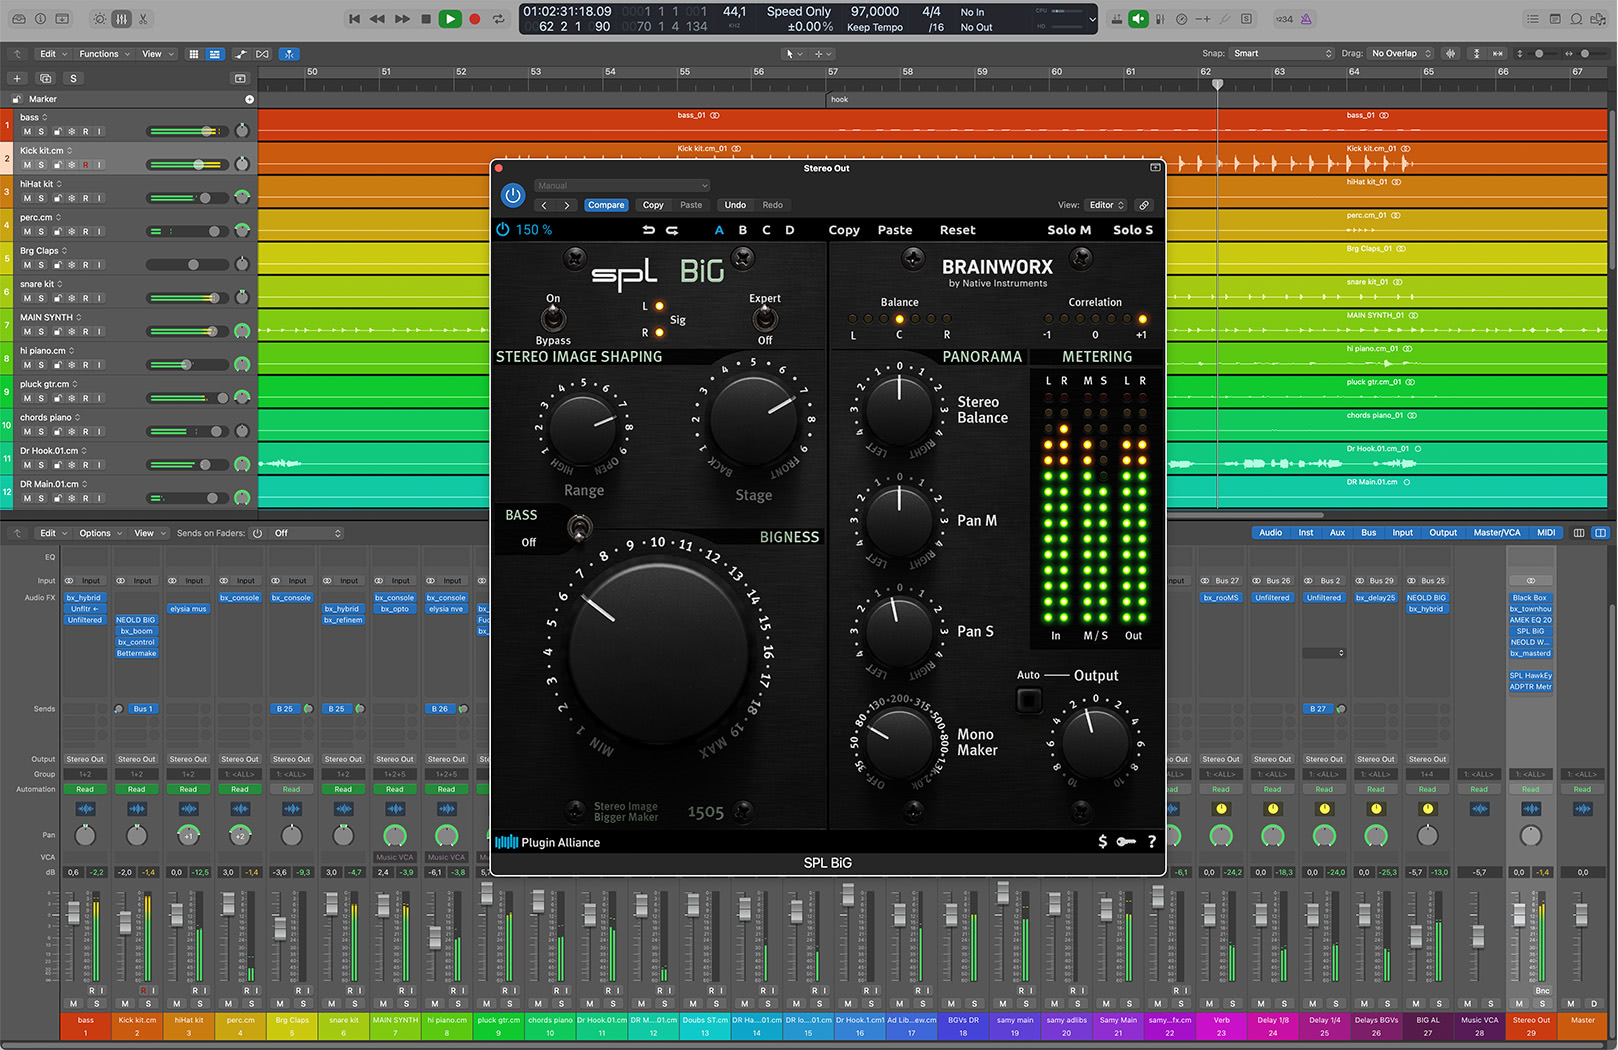Duplicate the track with the duplicate icon
Viewport: 1618px width, 1050px height.
click(45, 78)
